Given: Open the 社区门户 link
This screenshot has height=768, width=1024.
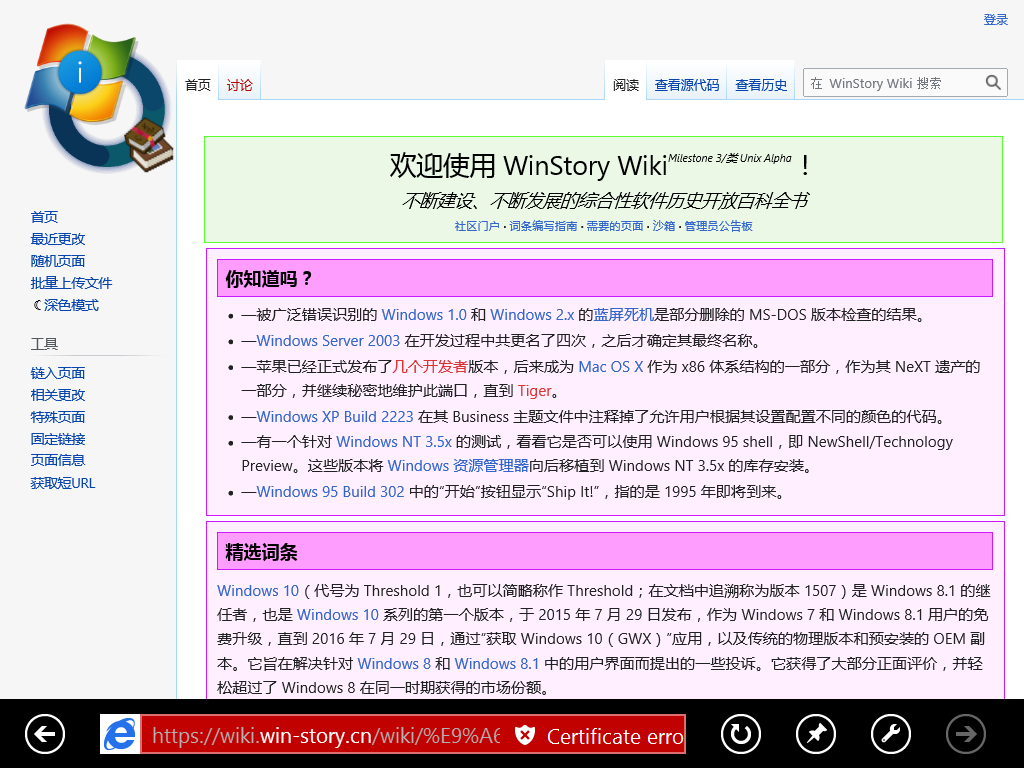Looking at the screenshot, I should tap(477, 226).
